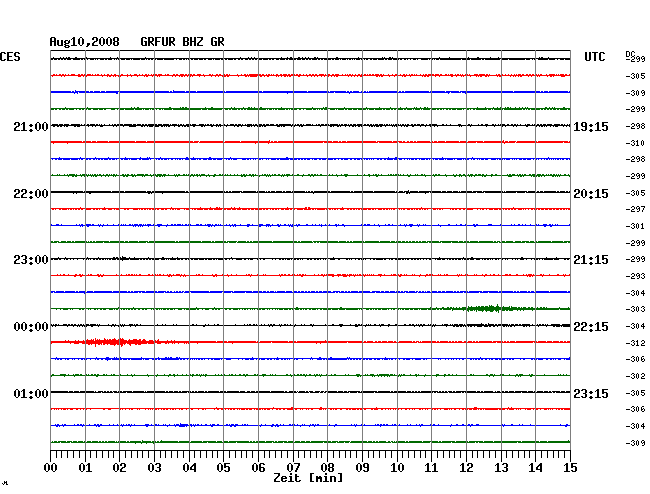Select the 22:00 local time label

(31, 194)
